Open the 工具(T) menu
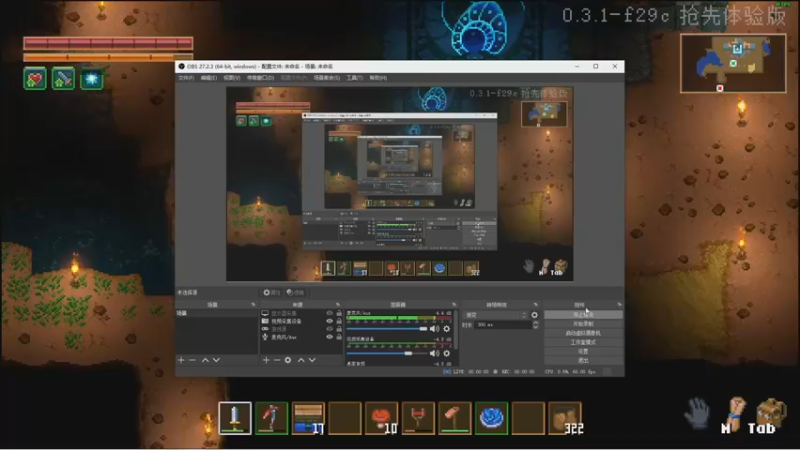The image size is (800, 450). coord(355,78)
